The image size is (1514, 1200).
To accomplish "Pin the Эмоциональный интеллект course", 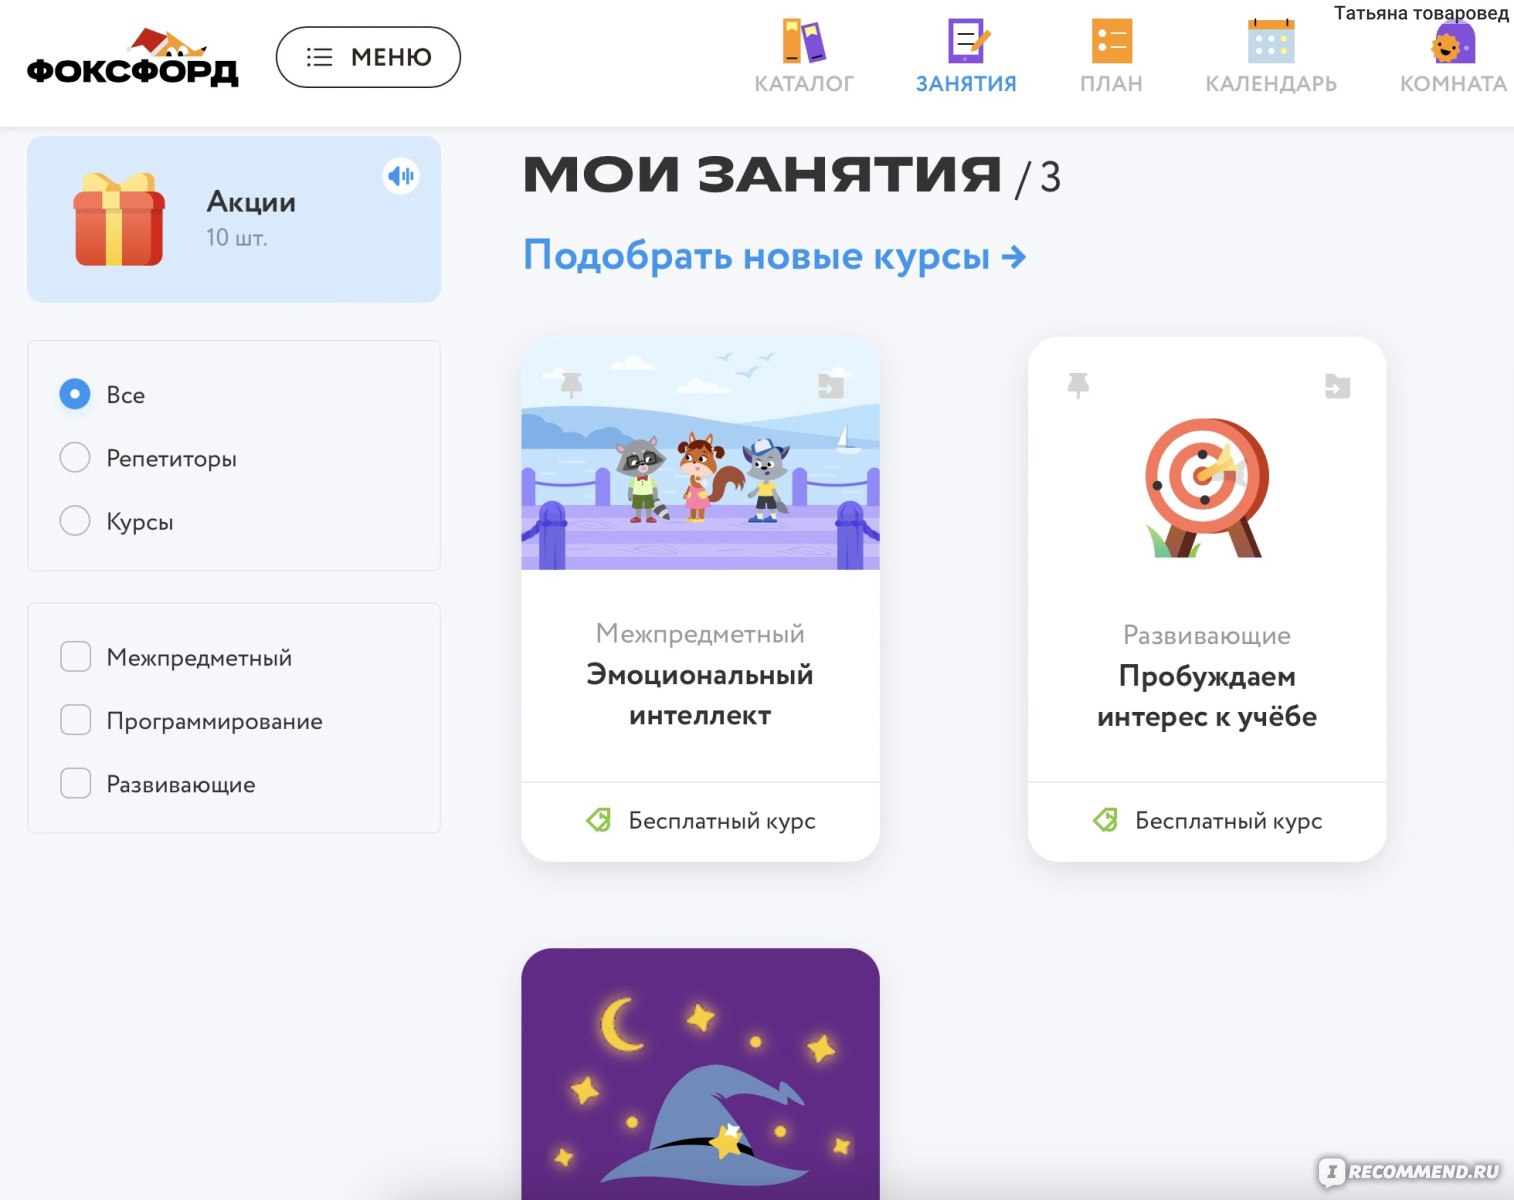I will point(571,385).
